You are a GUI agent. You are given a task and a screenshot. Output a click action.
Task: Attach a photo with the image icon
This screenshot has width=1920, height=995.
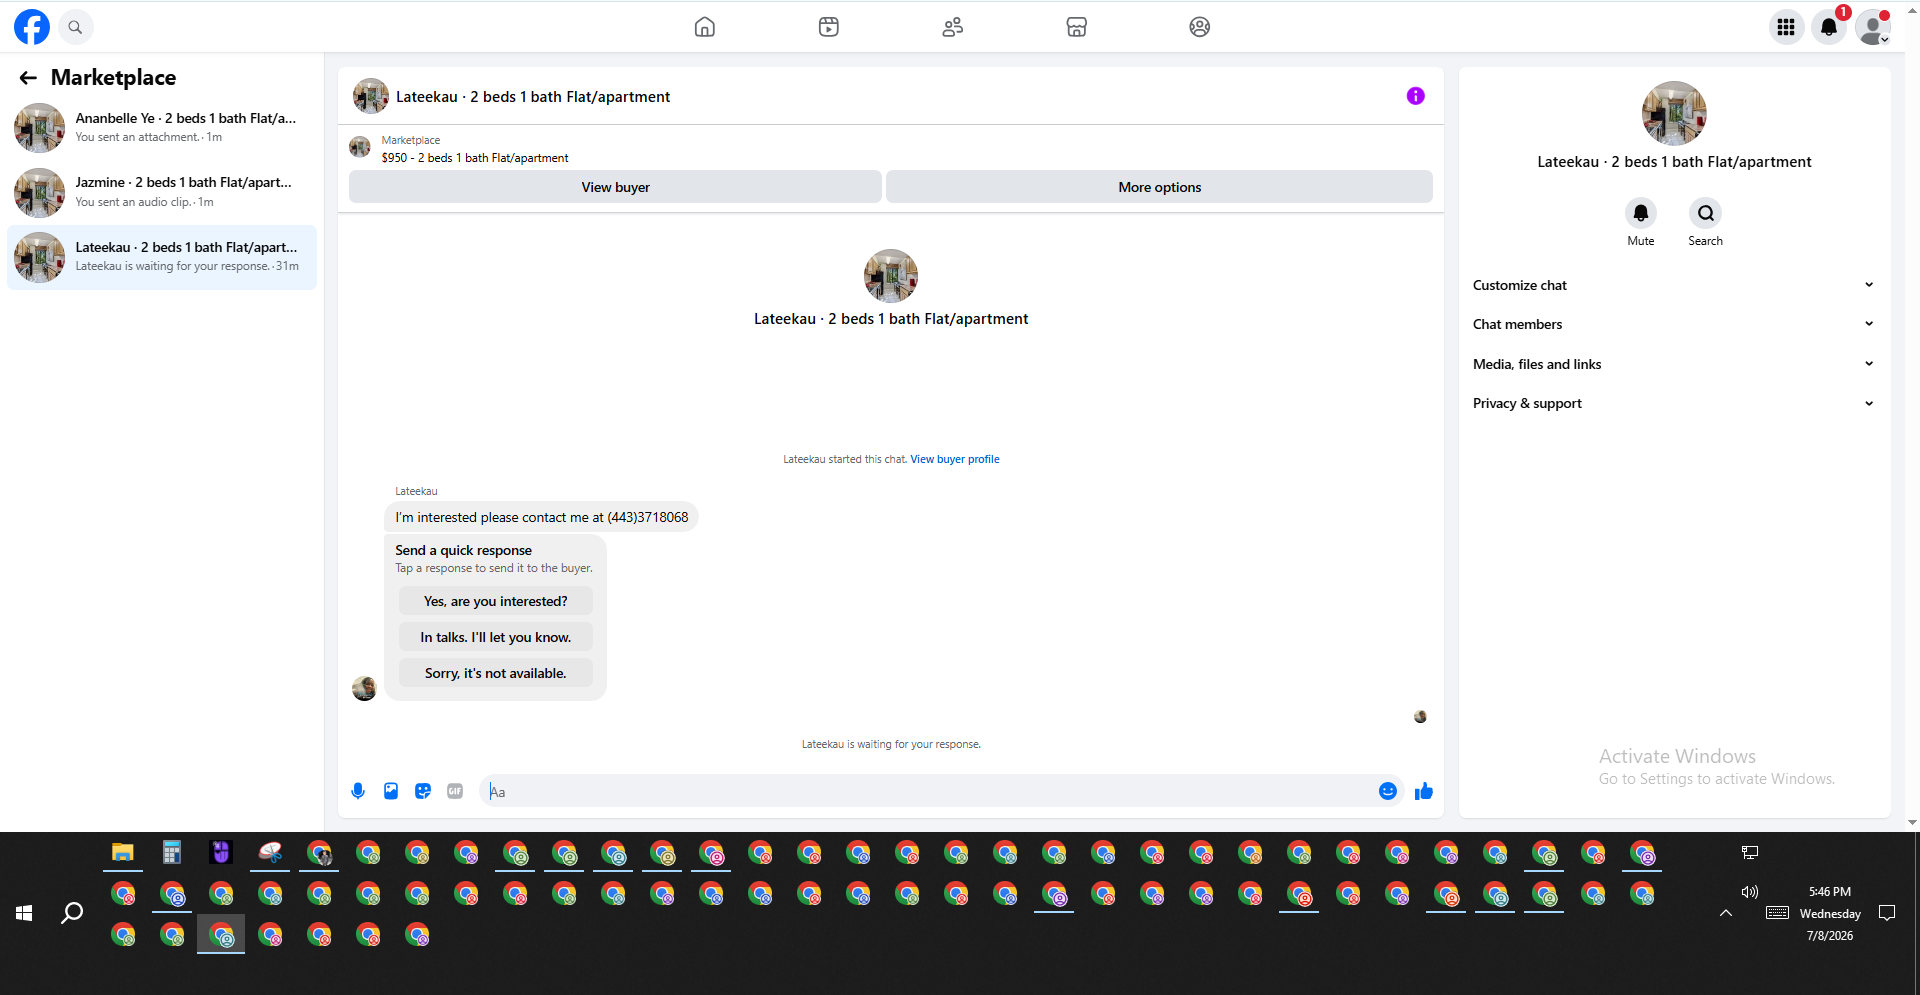(x=391, y=791)
